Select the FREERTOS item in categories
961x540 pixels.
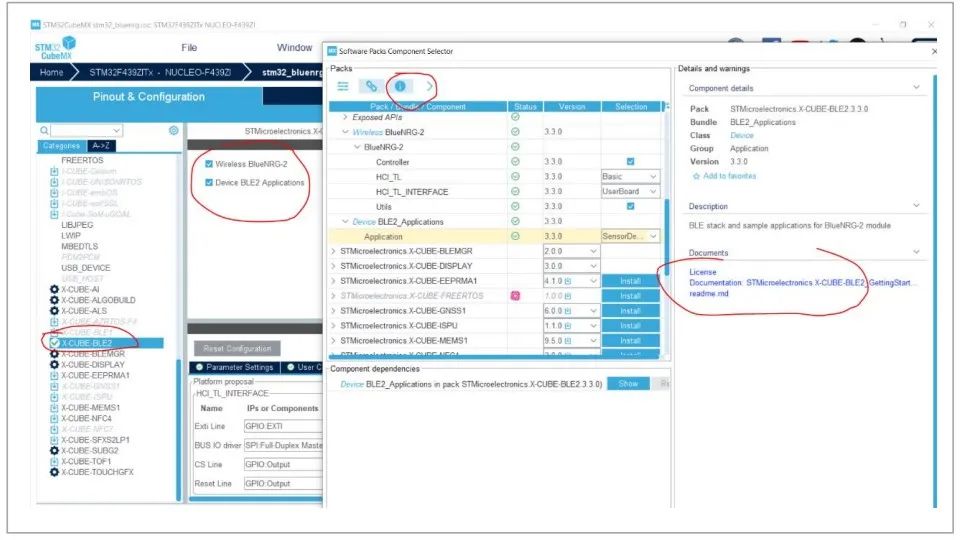[x=82, y=160]
